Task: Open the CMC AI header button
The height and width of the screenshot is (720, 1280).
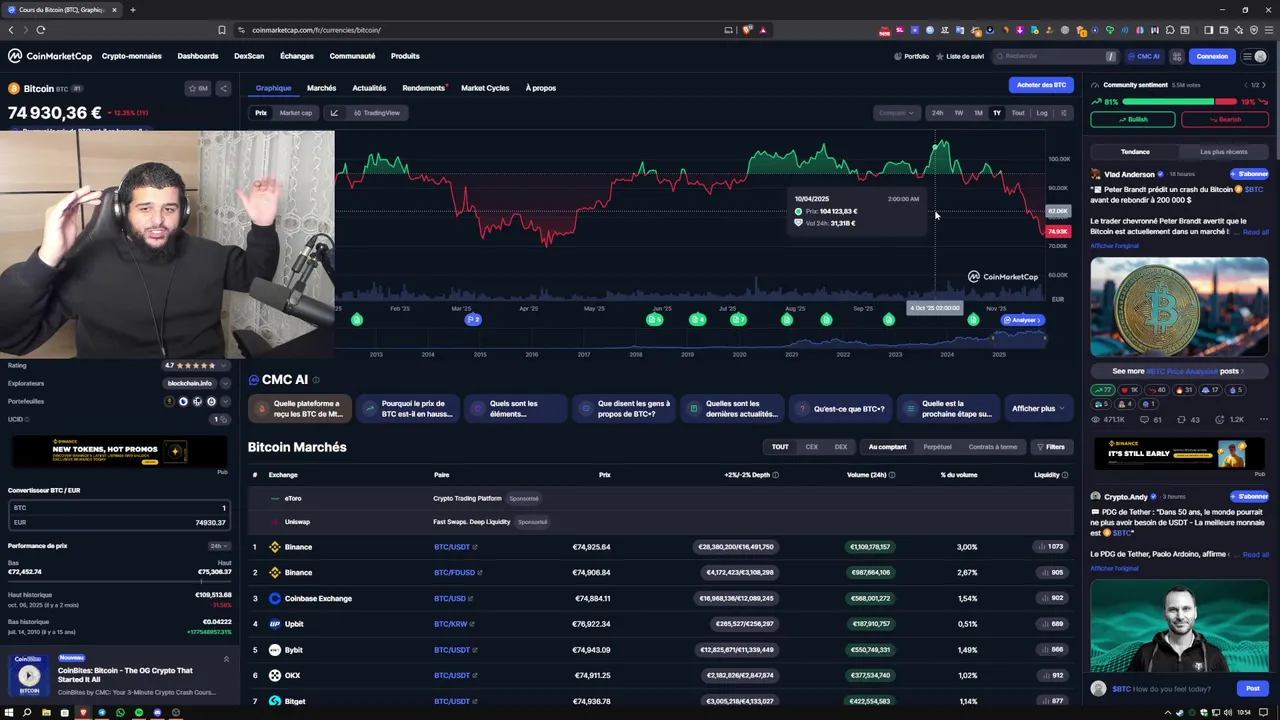Action: [x=1143, y=56]
